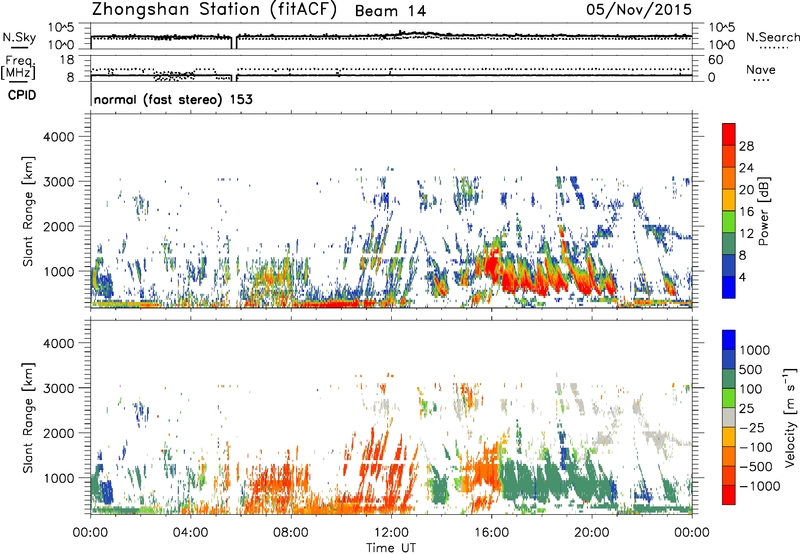The image size is (800, 554).
Task: Click the red top segment of Power colorbar
Action: [729, 135]
